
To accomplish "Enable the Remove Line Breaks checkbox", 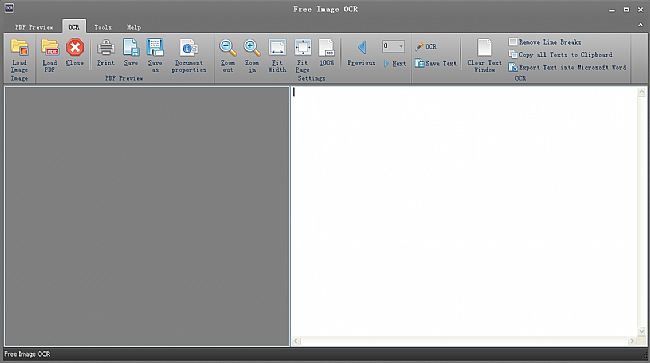I will [513, 42].
